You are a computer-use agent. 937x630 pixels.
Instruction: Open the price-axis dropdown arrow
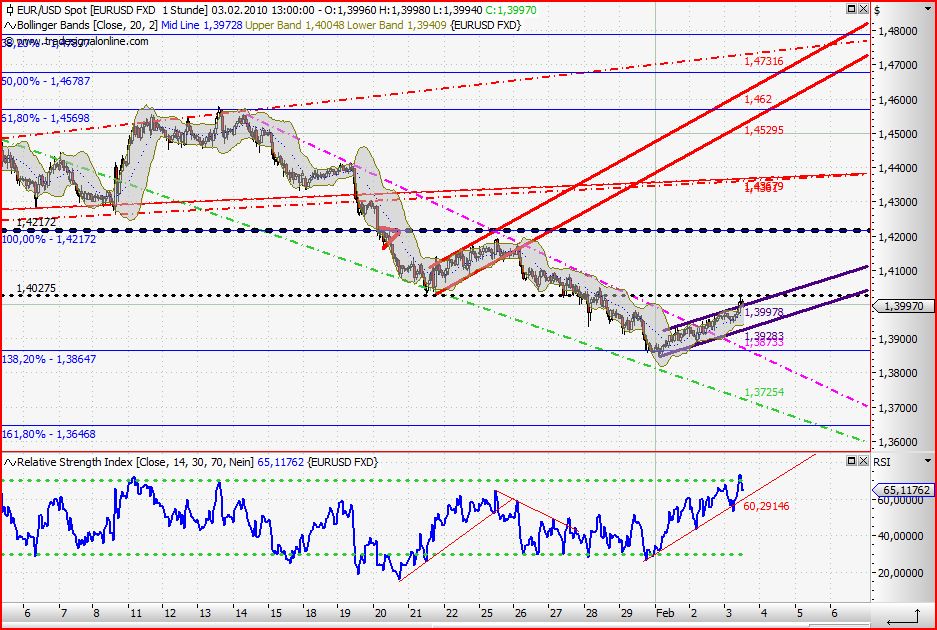pos(928,8)
